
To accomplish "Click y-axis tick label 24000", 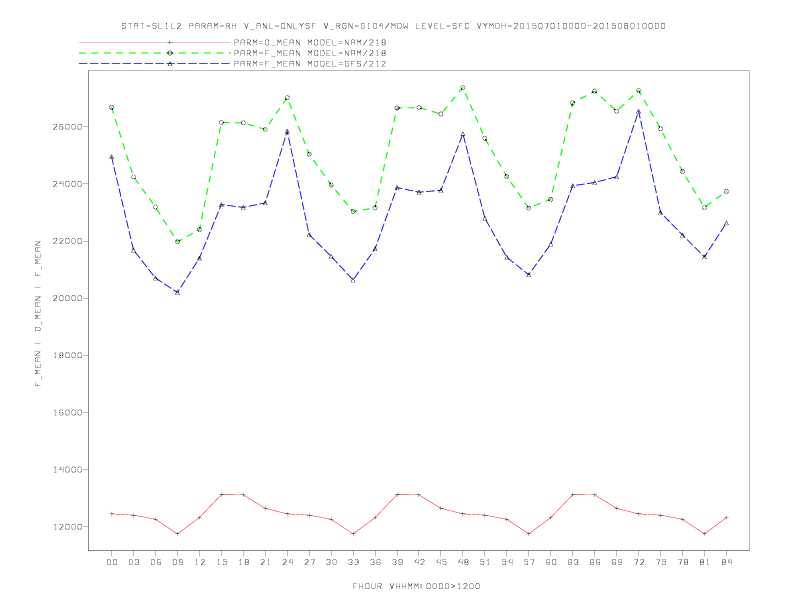I will (x=67, y=184).
